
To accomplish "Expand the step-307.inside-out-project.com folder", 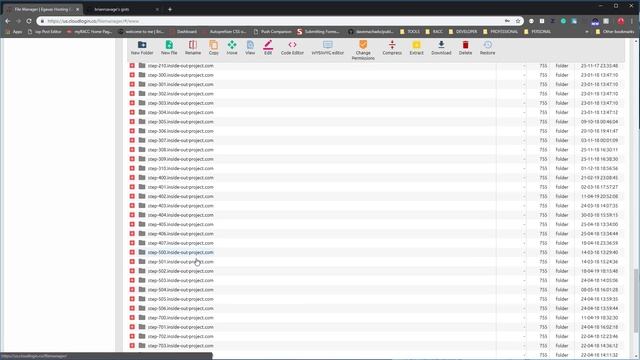I will [x=132, y=140].
